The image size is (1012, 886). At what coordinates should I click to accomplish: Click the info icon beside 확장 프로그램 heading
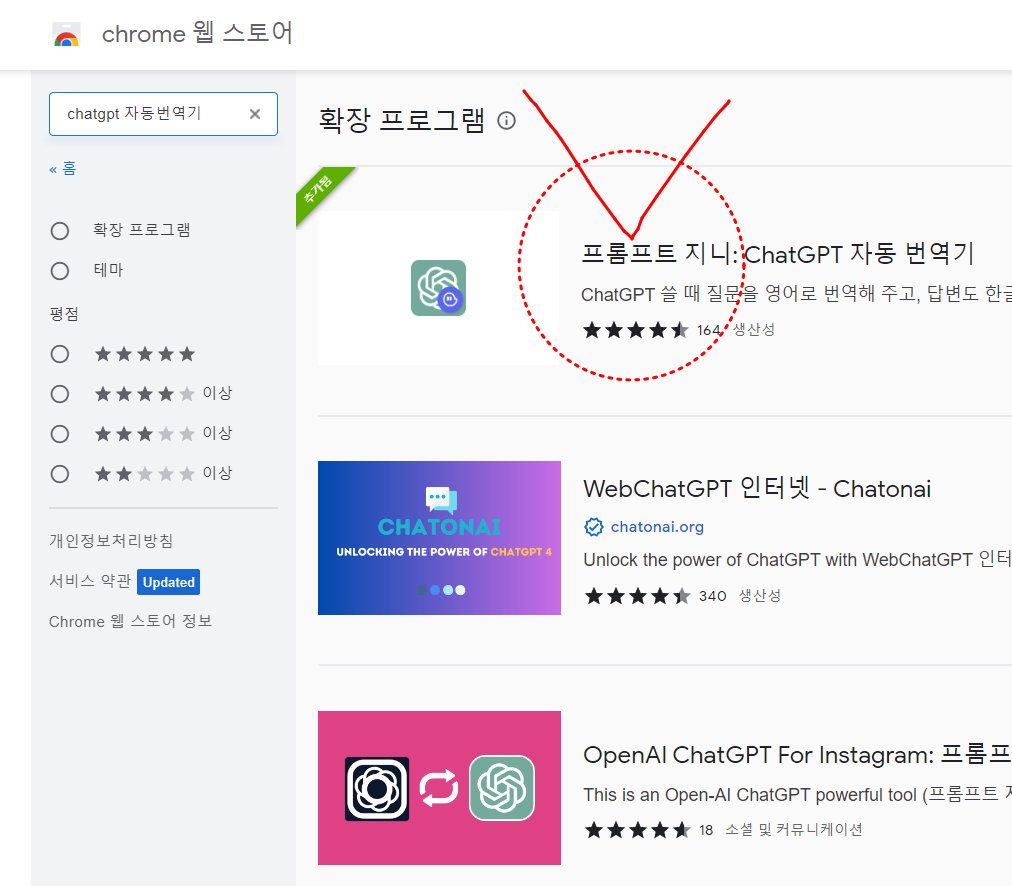(507, 121)
